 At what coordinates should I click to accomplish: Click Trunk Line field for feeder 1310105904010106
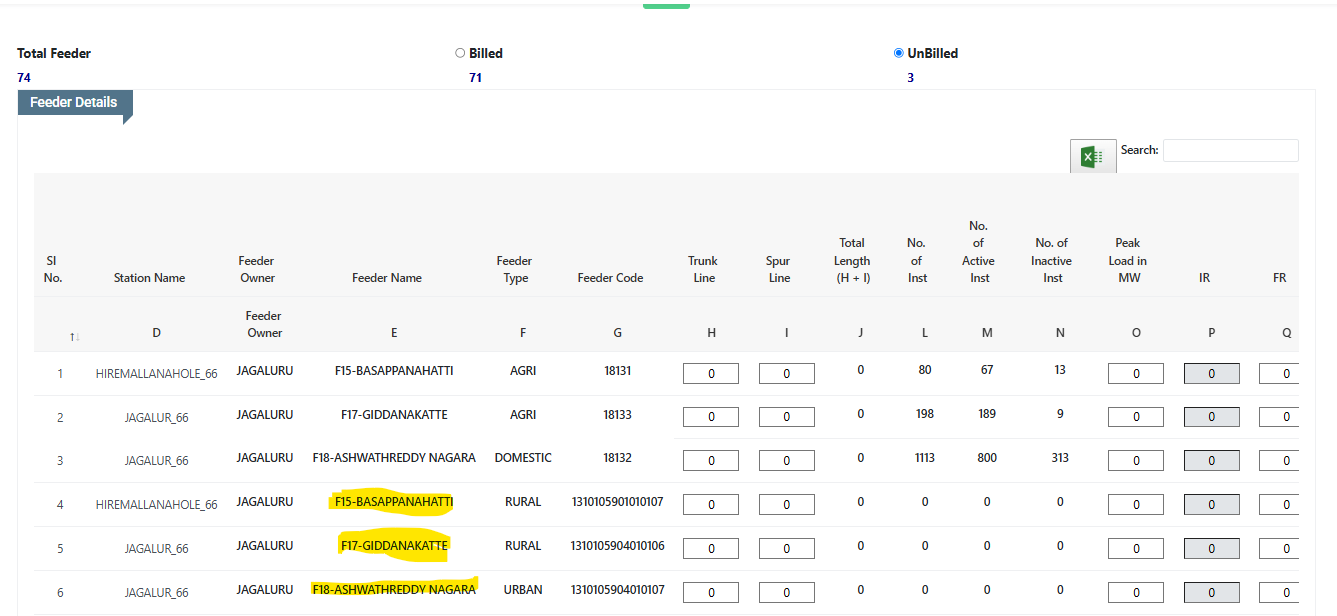pos(711,549)
